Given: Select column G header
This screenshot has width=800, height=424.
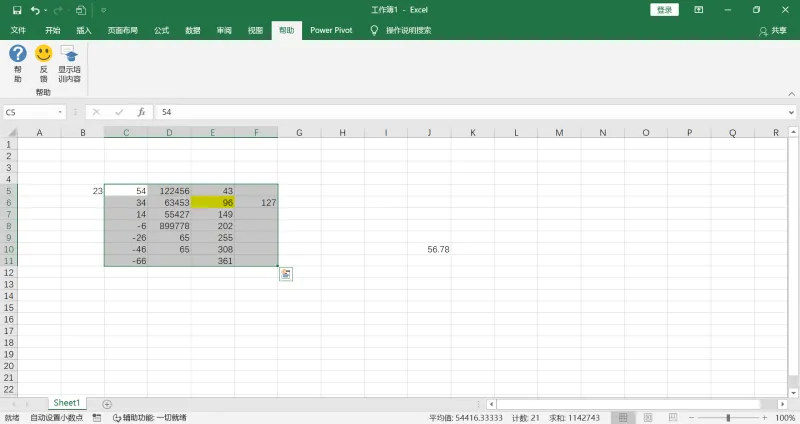Looking at the screenshot, I should click(299, 133).
